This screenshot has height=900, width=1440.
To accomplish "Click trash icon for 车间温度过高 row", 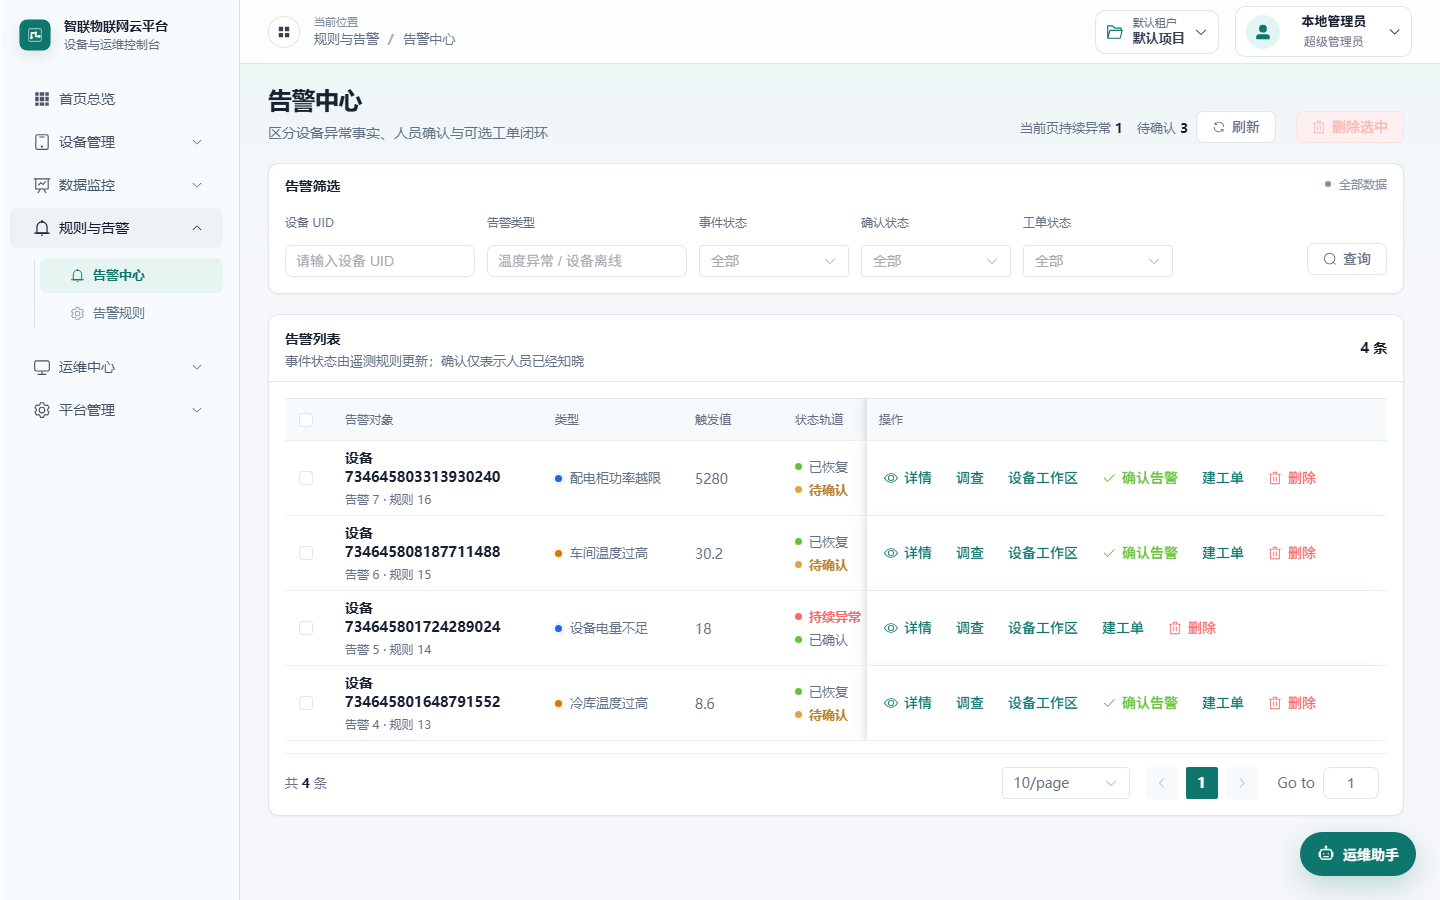I will point(1275,553).
